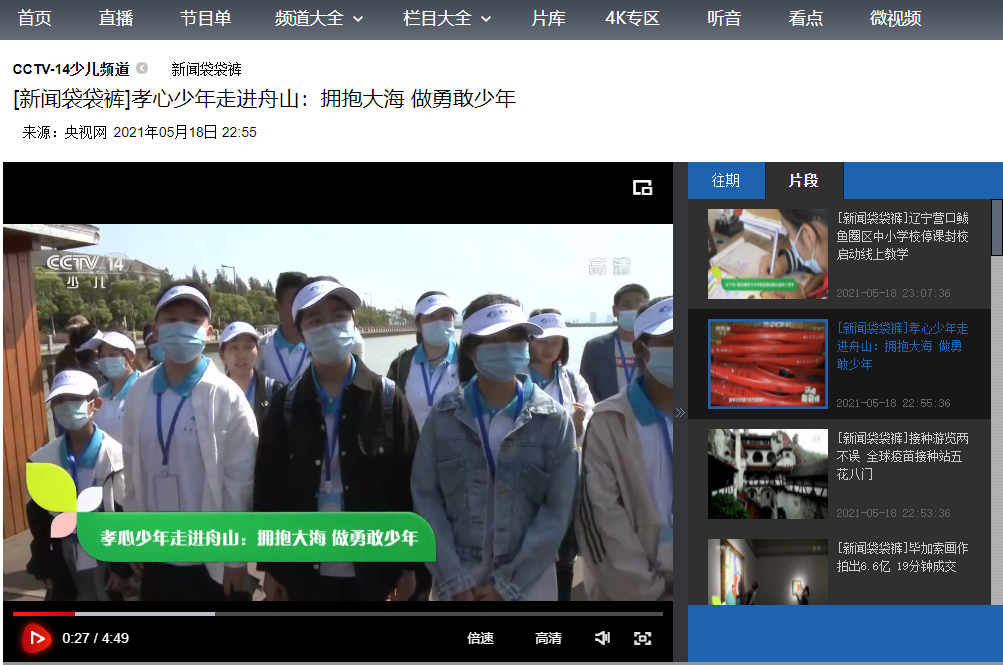Viewport: 1003px width, 665px height.
Task: Open 4K专区 in the top navigation
Action: (632, 19)
